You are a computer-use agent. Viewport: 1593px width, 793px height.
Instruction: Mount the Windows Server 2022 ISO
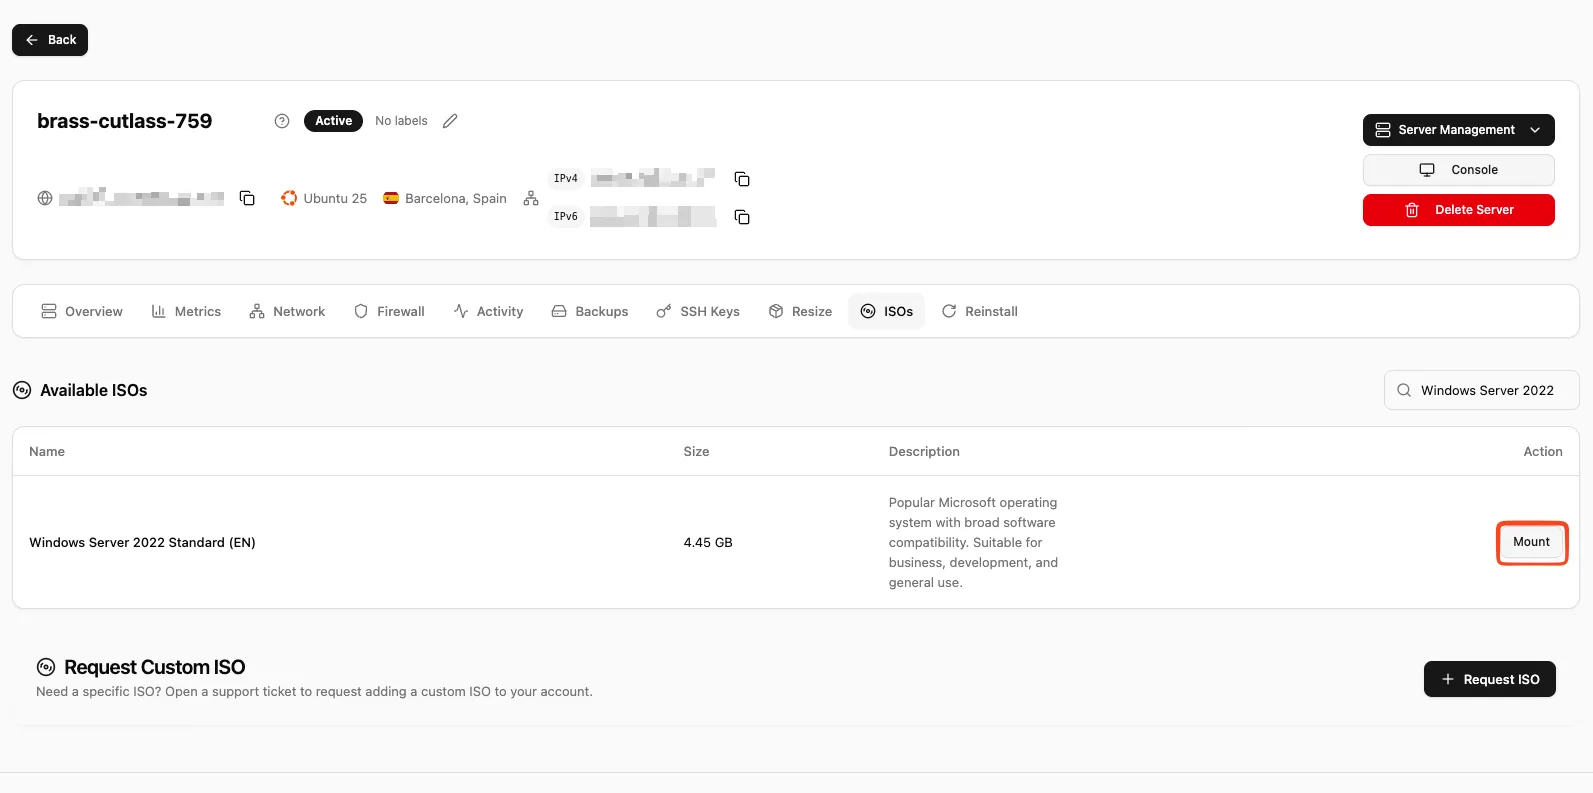pyautogui.click(x=1531, y=542)
